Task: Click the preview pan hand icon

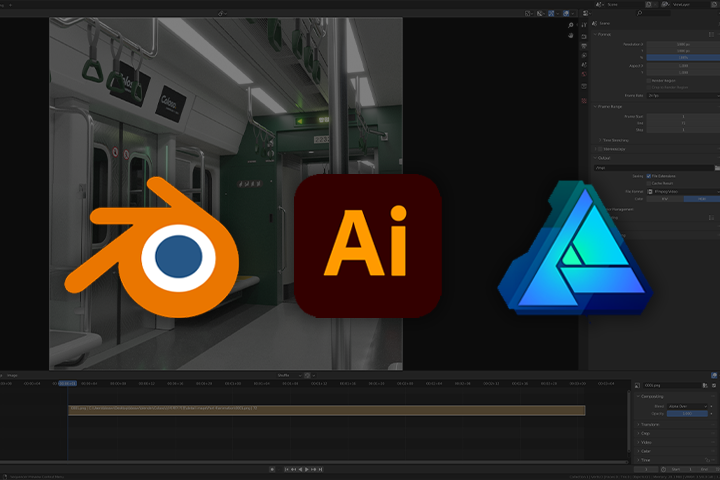Action: click(x=571, y=35)
